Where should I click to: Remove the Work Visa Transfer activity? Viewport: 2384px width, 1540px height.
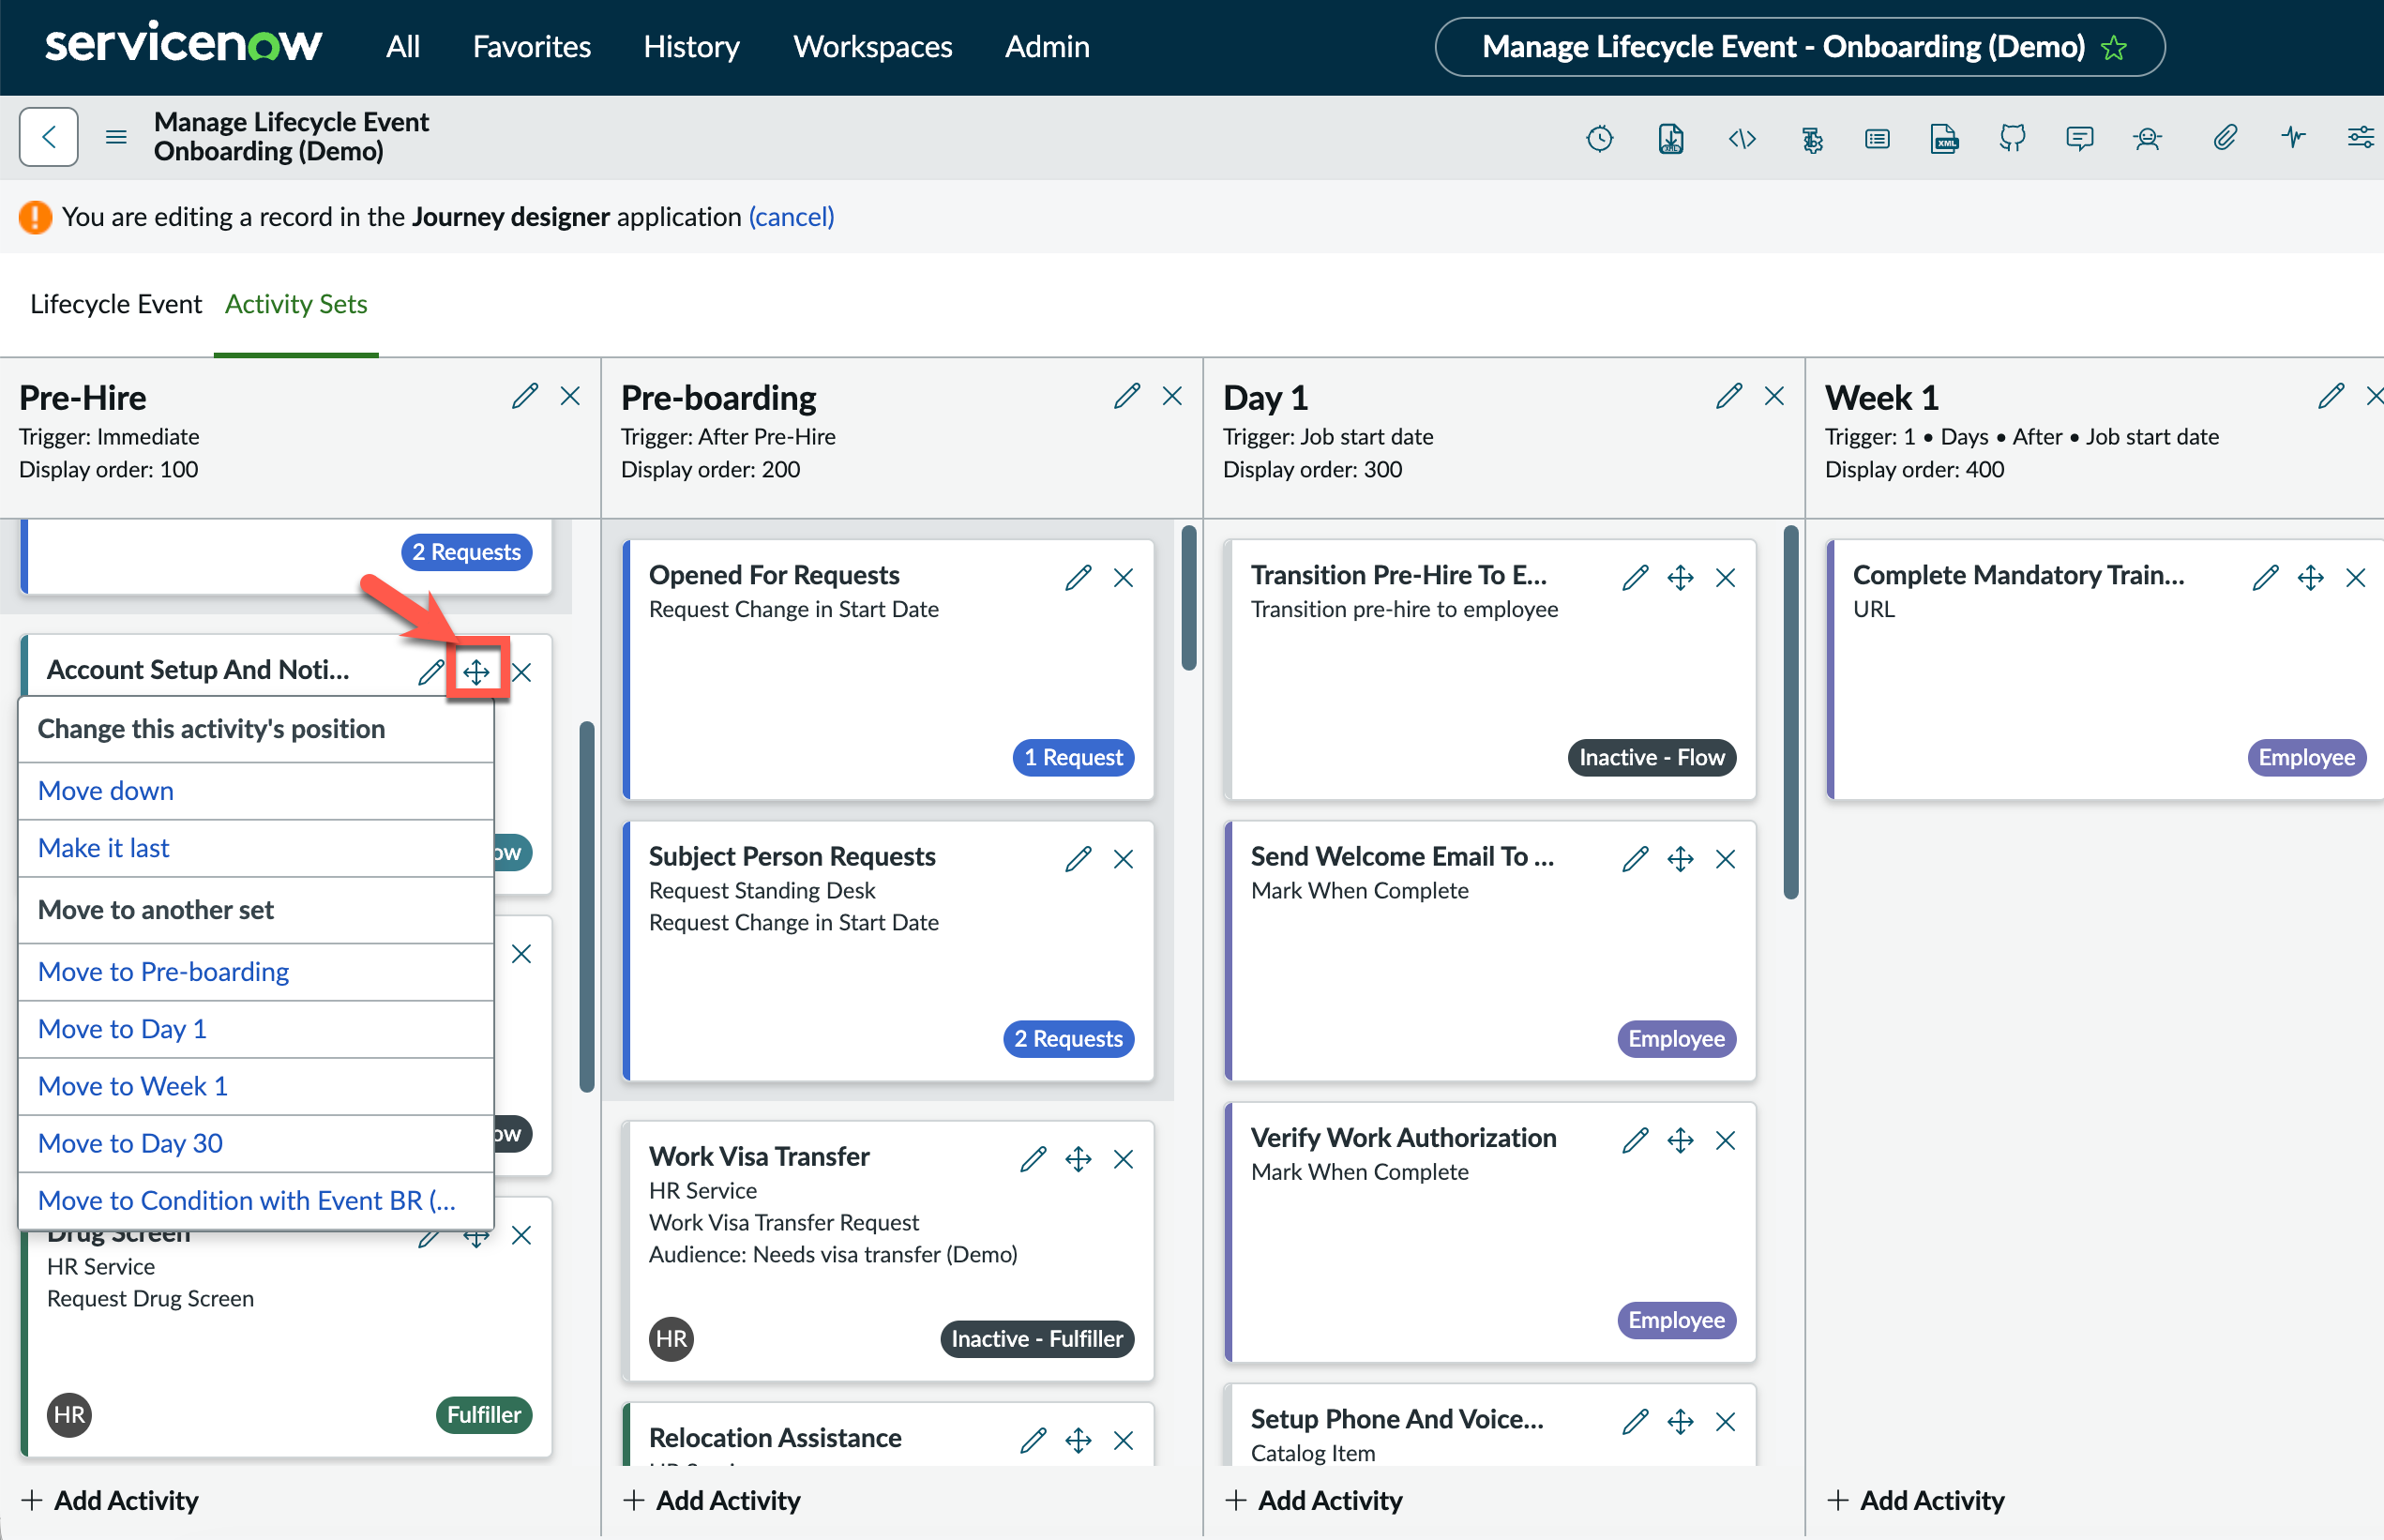[1123, 1159]
